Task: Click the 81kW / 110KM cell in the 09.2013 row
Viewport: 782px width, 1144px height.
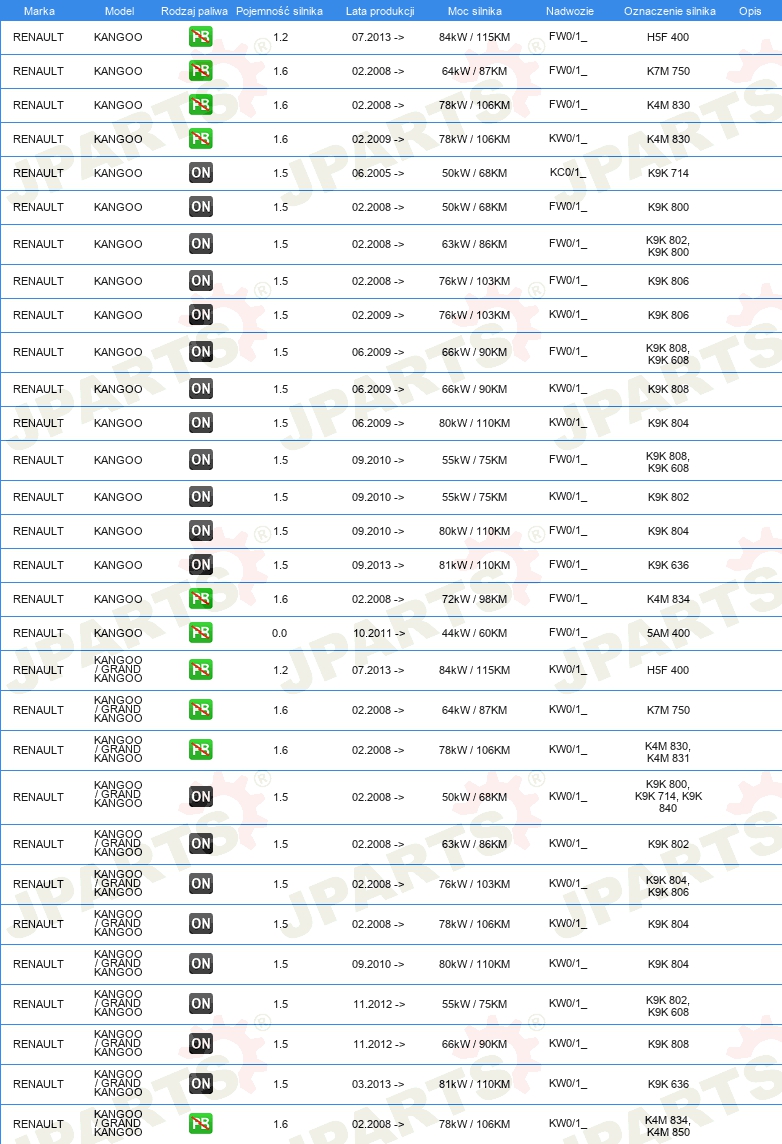Action: [474, 565]
